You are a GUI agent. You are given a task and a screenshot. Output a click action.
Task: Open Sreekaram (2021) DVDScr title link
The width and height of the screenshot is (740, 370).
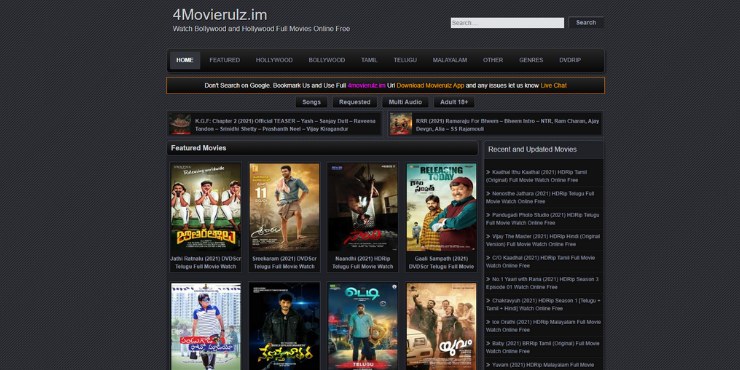coord(284,263)
